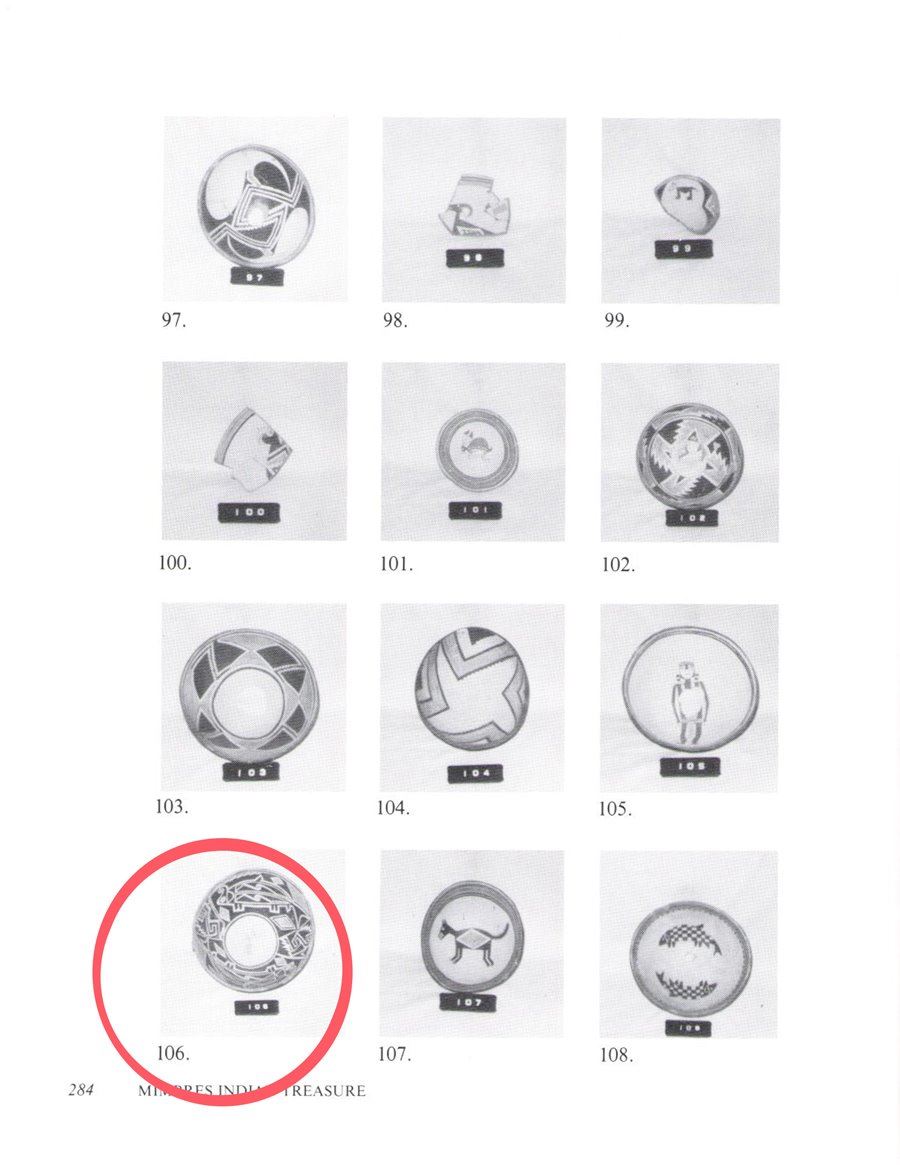Viewport: 900px width, 1165px height.
Task: Click the twin fish bowl 108
Action: coord(689,944)
